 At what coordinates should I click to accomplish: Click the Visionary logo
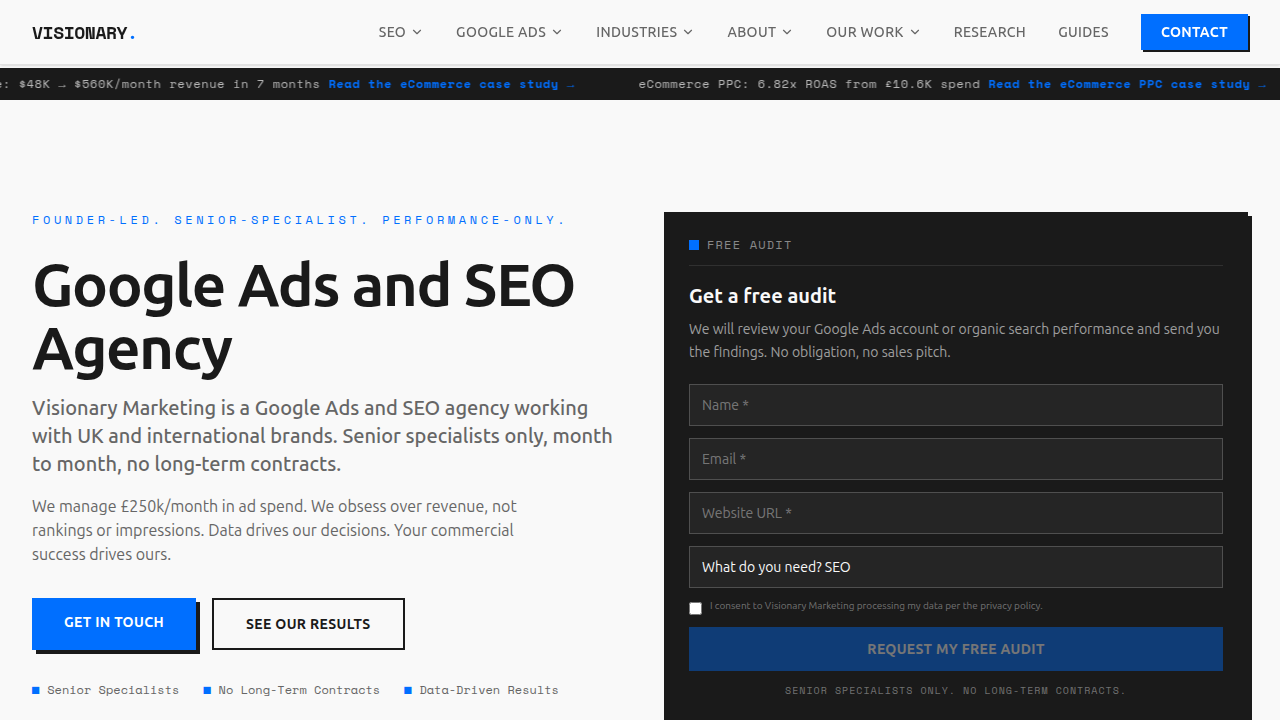84,33
